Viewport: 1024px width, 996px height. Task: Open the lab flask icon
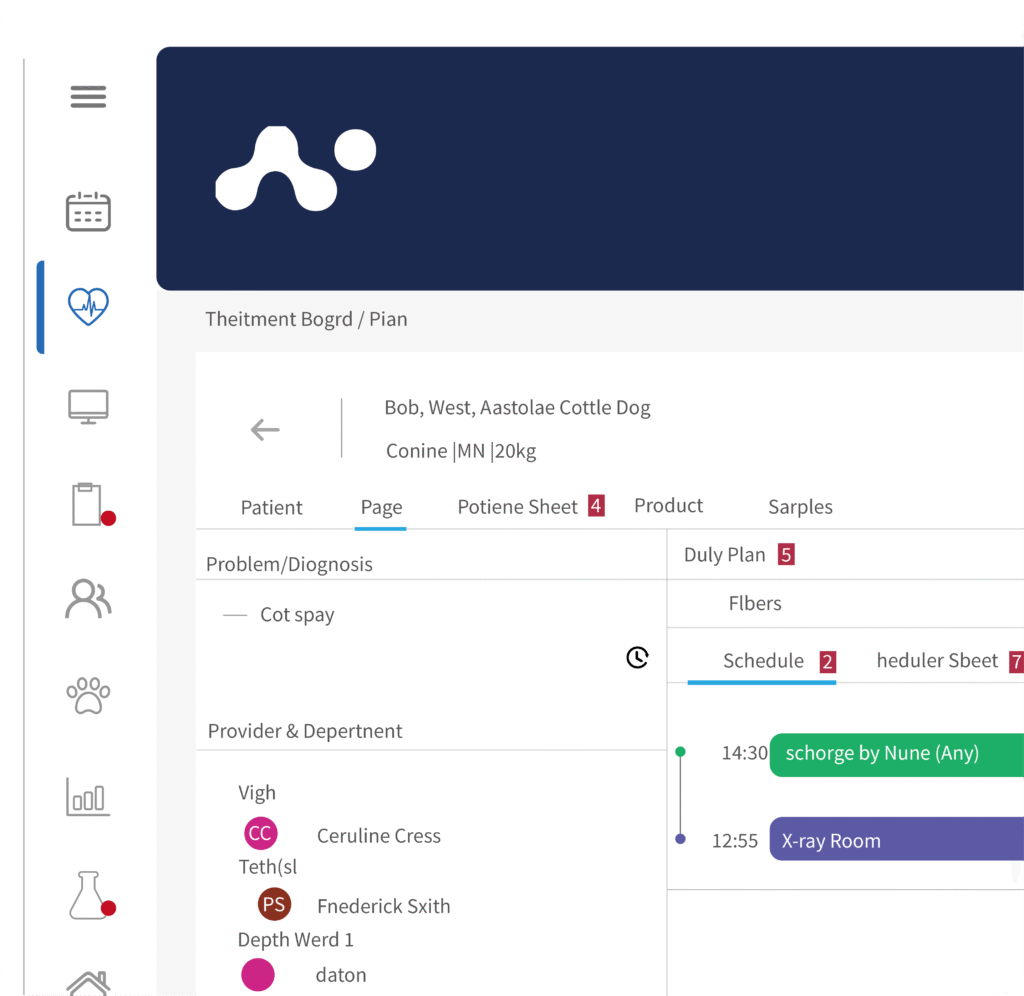point(88,895)
